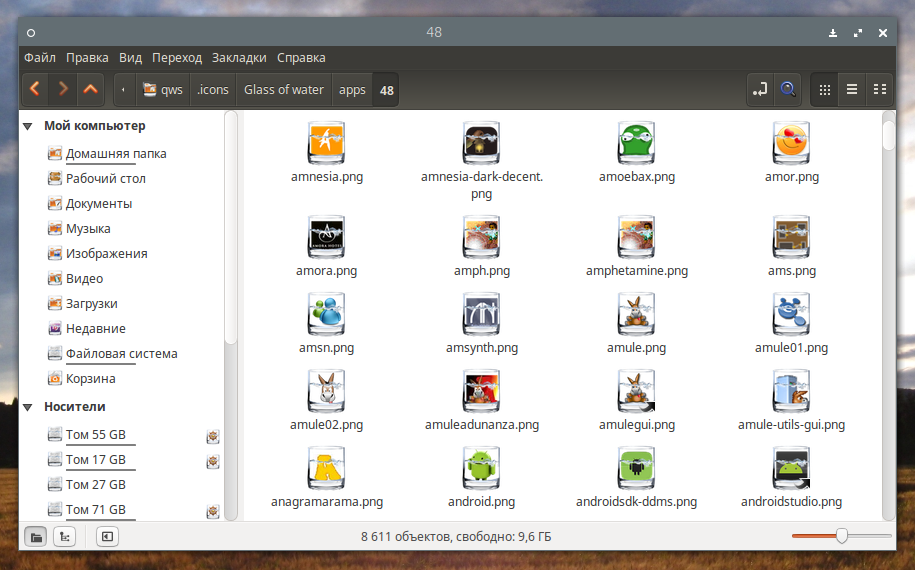The image size is (915, 570).
Task: Open Документы in the sidebar
Action: pos(99,204)
